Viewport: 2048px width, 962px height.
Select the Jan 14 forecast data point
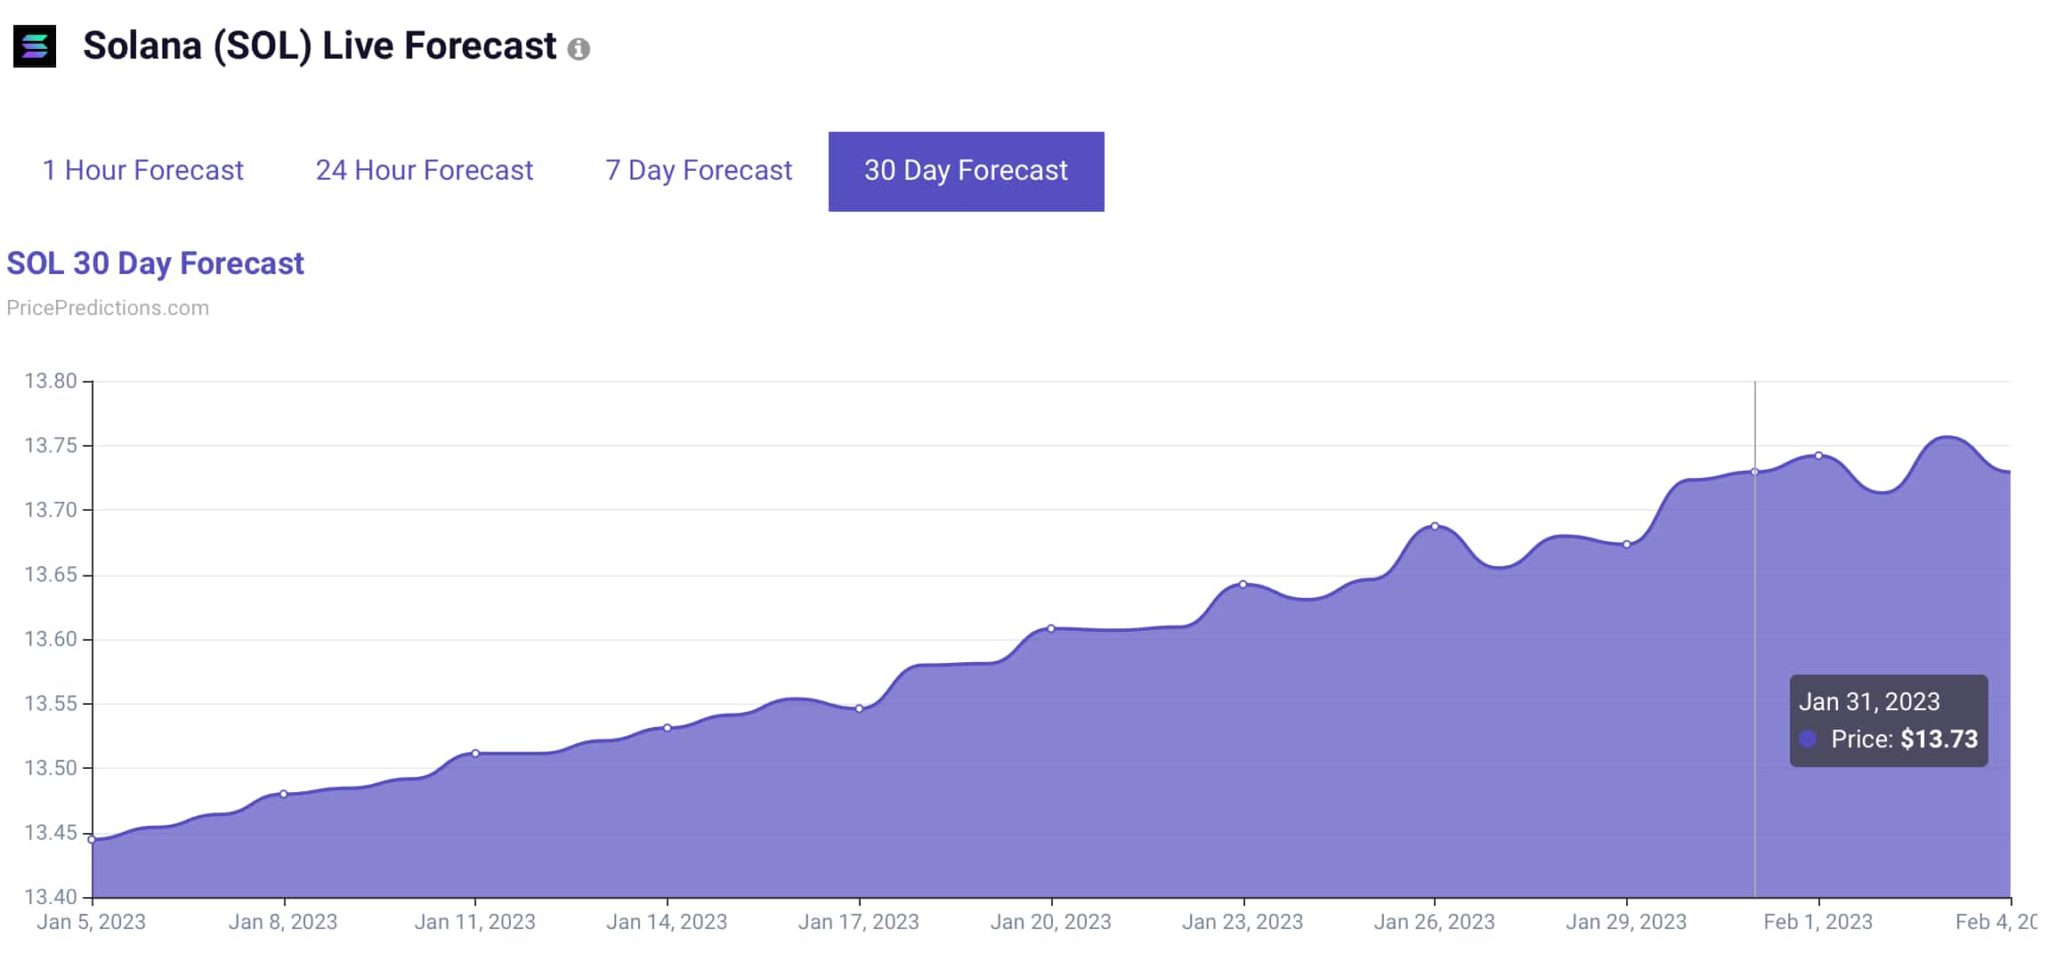pyautogui.click(x=667, y=729)
